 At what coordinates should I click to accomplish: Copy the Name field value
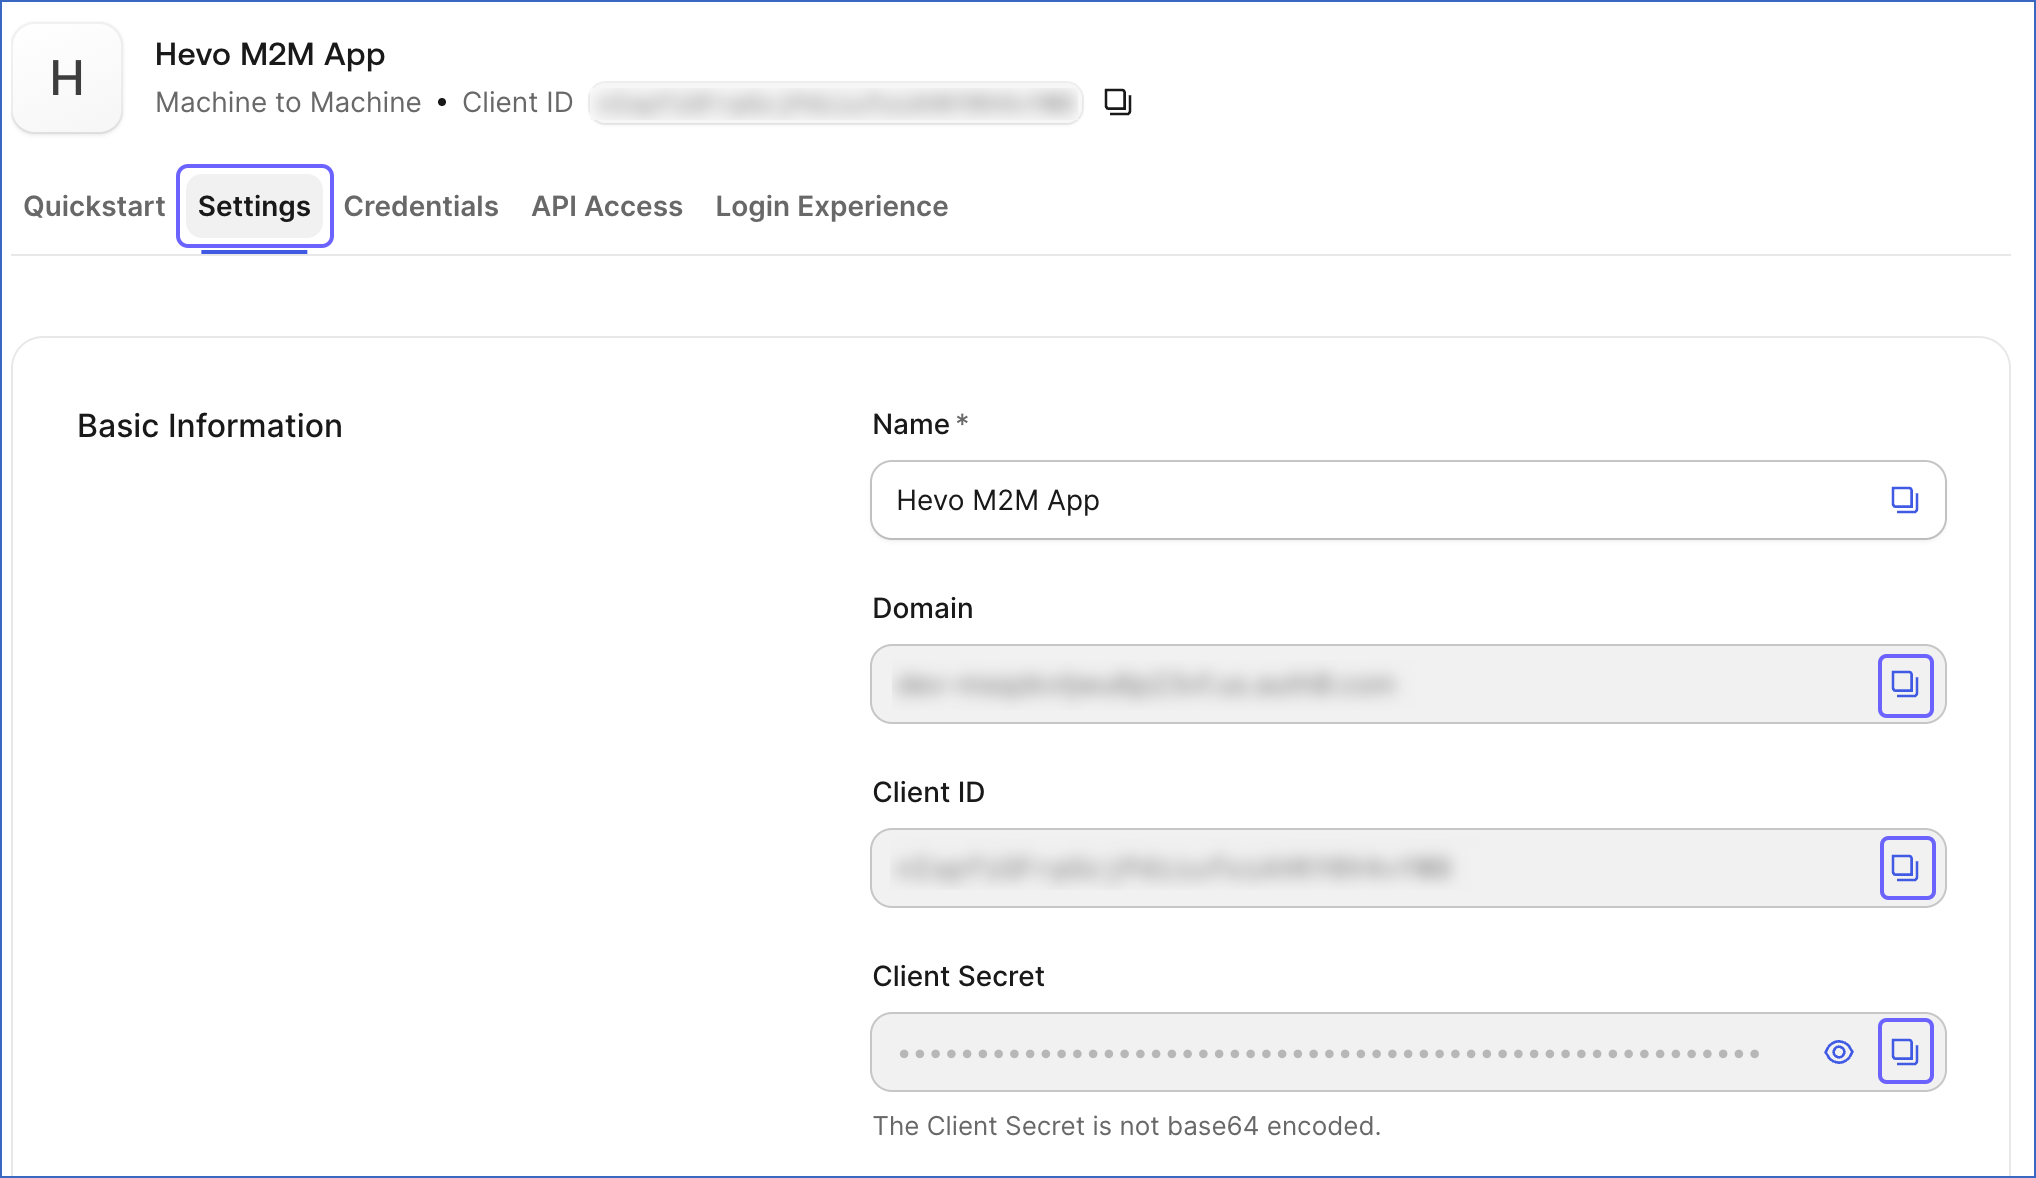[x=1904, y=500]
